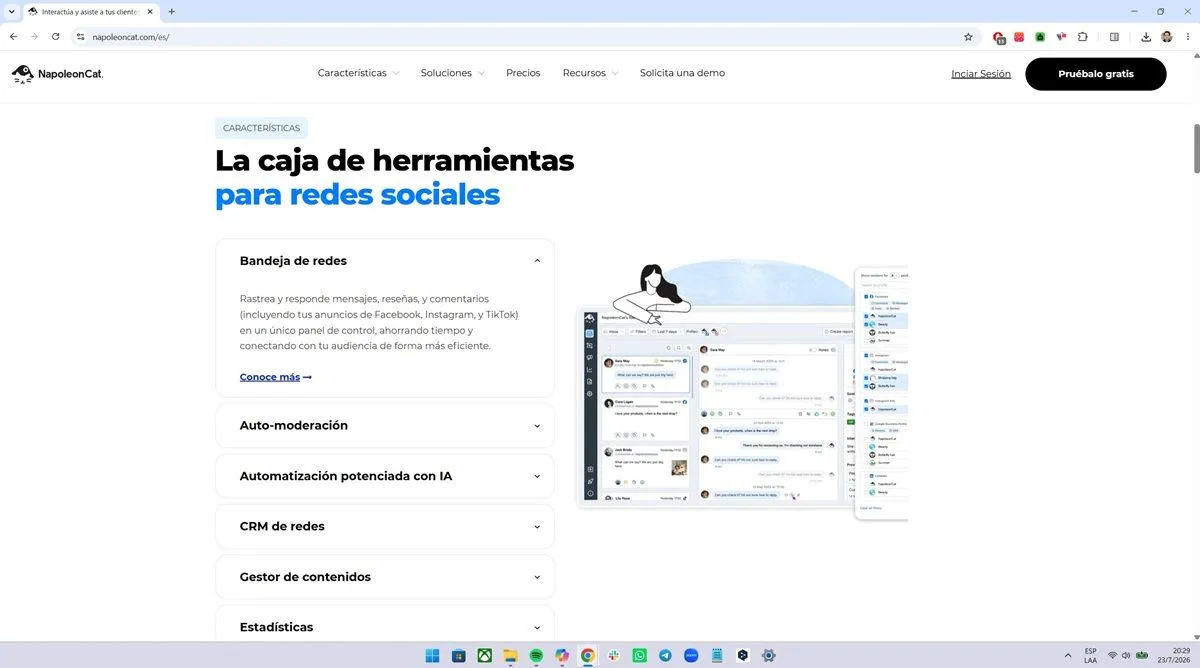This screenshot has width=1200, height=668.
Task: Bookmark this page with the star icon
Action: pos(968,37)
